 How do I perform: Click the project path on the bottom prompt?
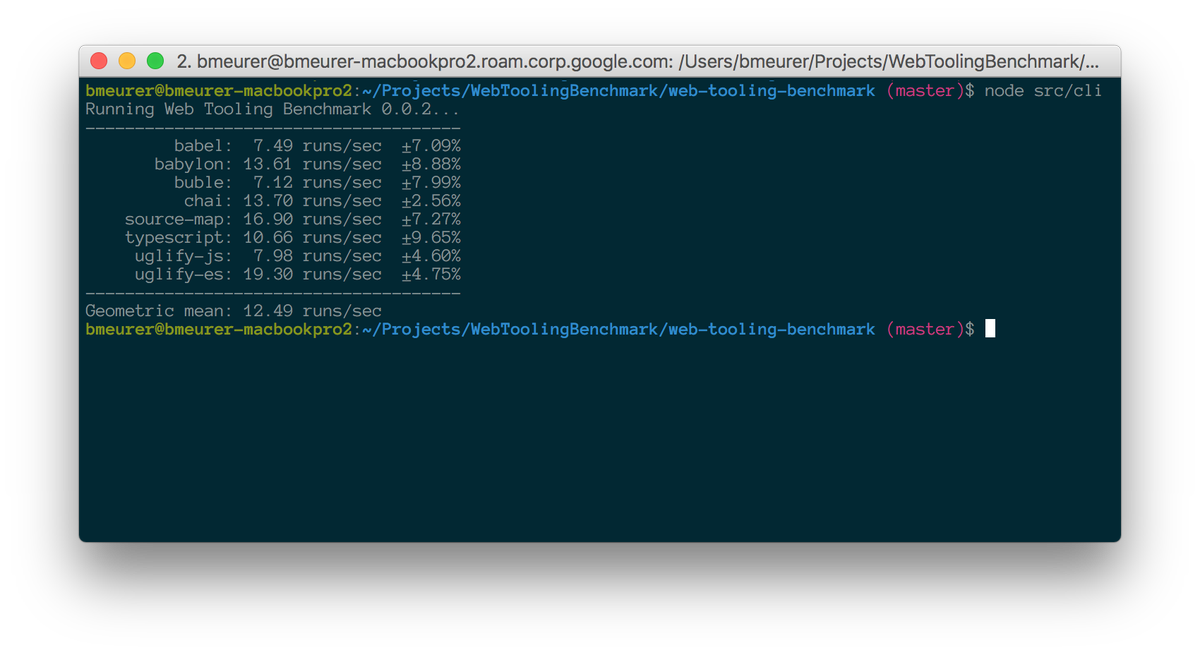[618, 329]
